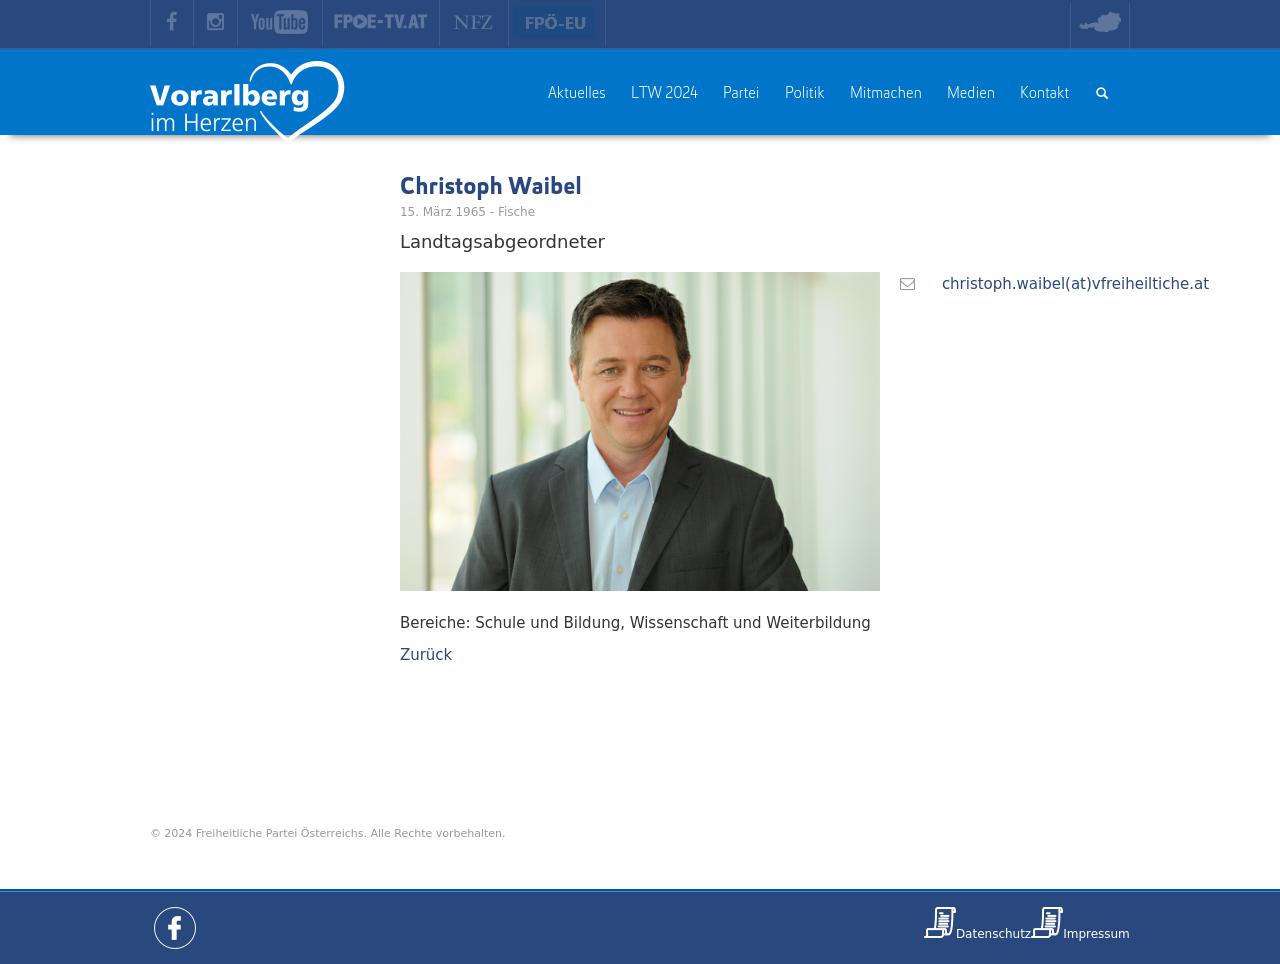The image size is (1280, 964).
Task: Open the FPOE-TV.AT logo link
Action: click(380, 22)
